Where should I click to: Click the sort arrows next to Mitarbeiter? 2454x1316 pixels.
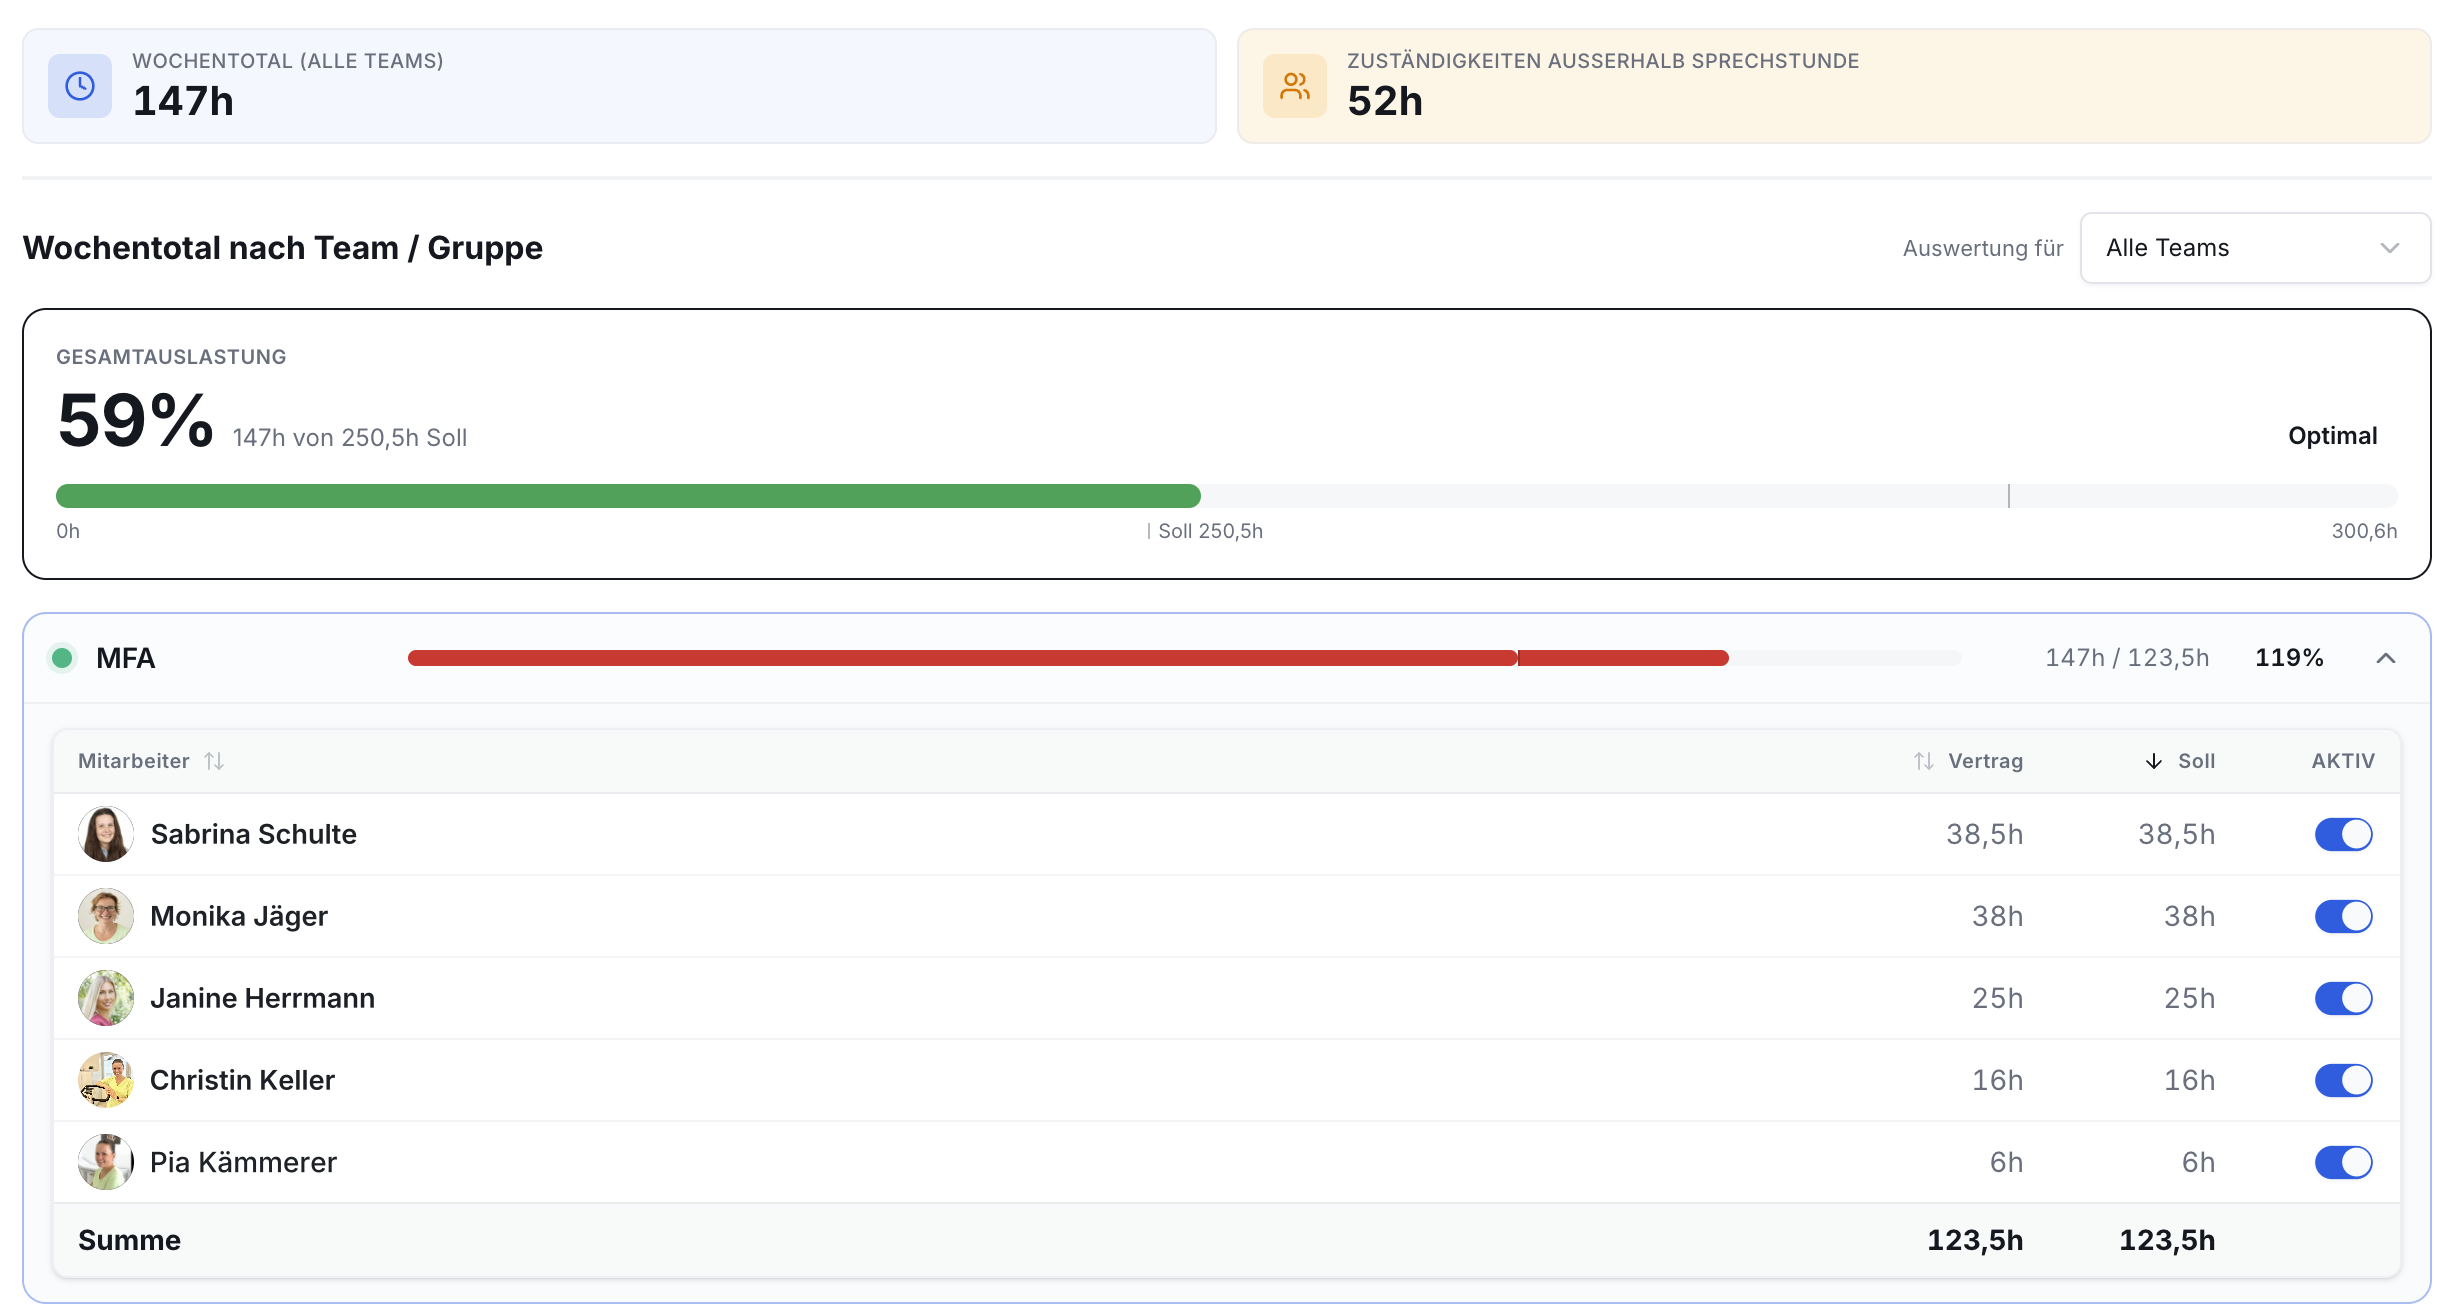(214, 761)
